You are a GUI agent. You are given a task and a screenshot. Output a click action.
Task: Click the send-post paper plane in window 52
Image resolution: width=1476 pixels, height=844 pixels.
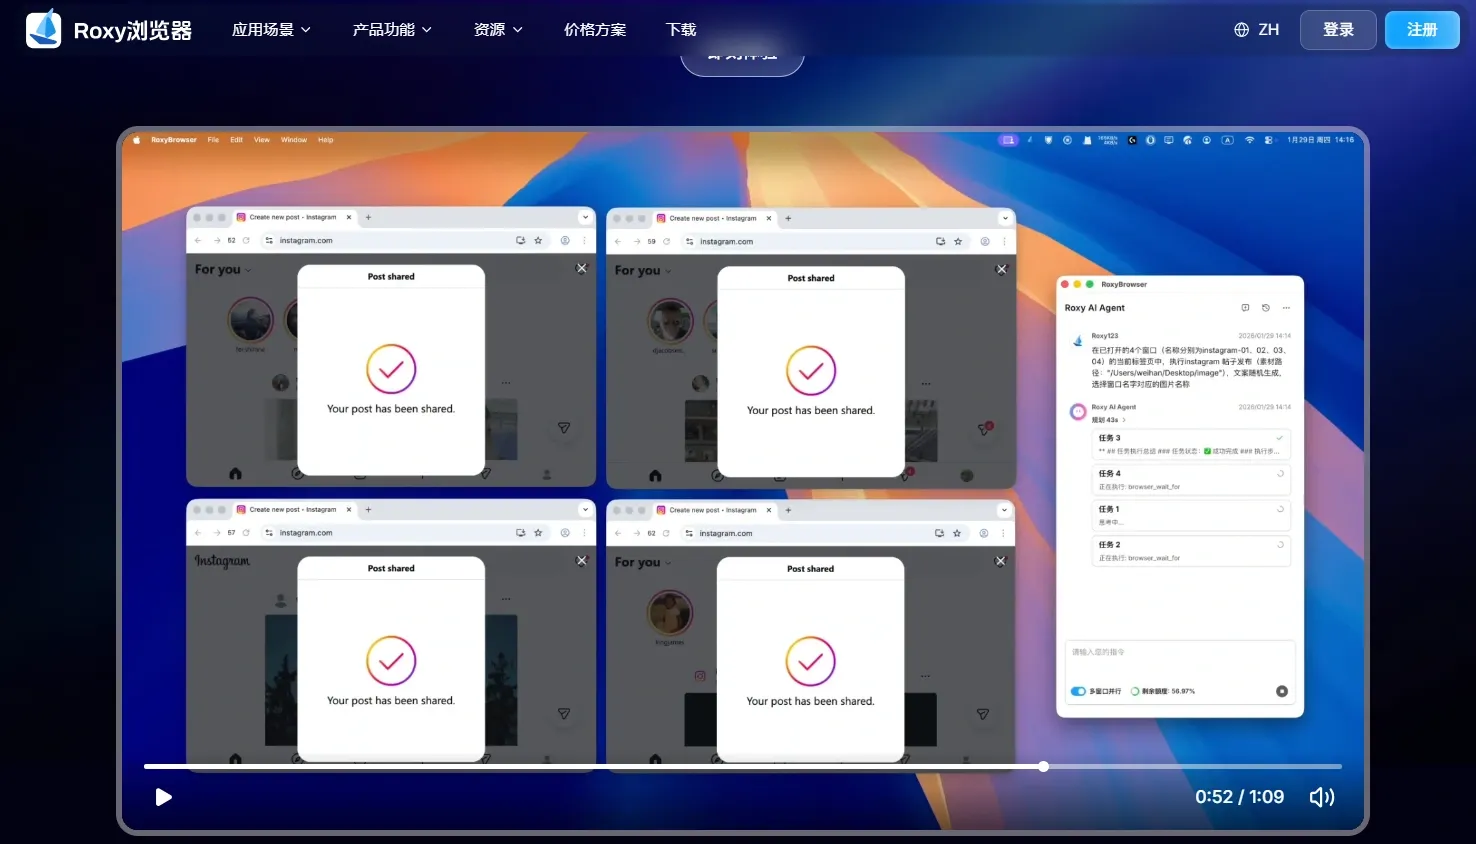pyautogui.click(x=564, y=428)
